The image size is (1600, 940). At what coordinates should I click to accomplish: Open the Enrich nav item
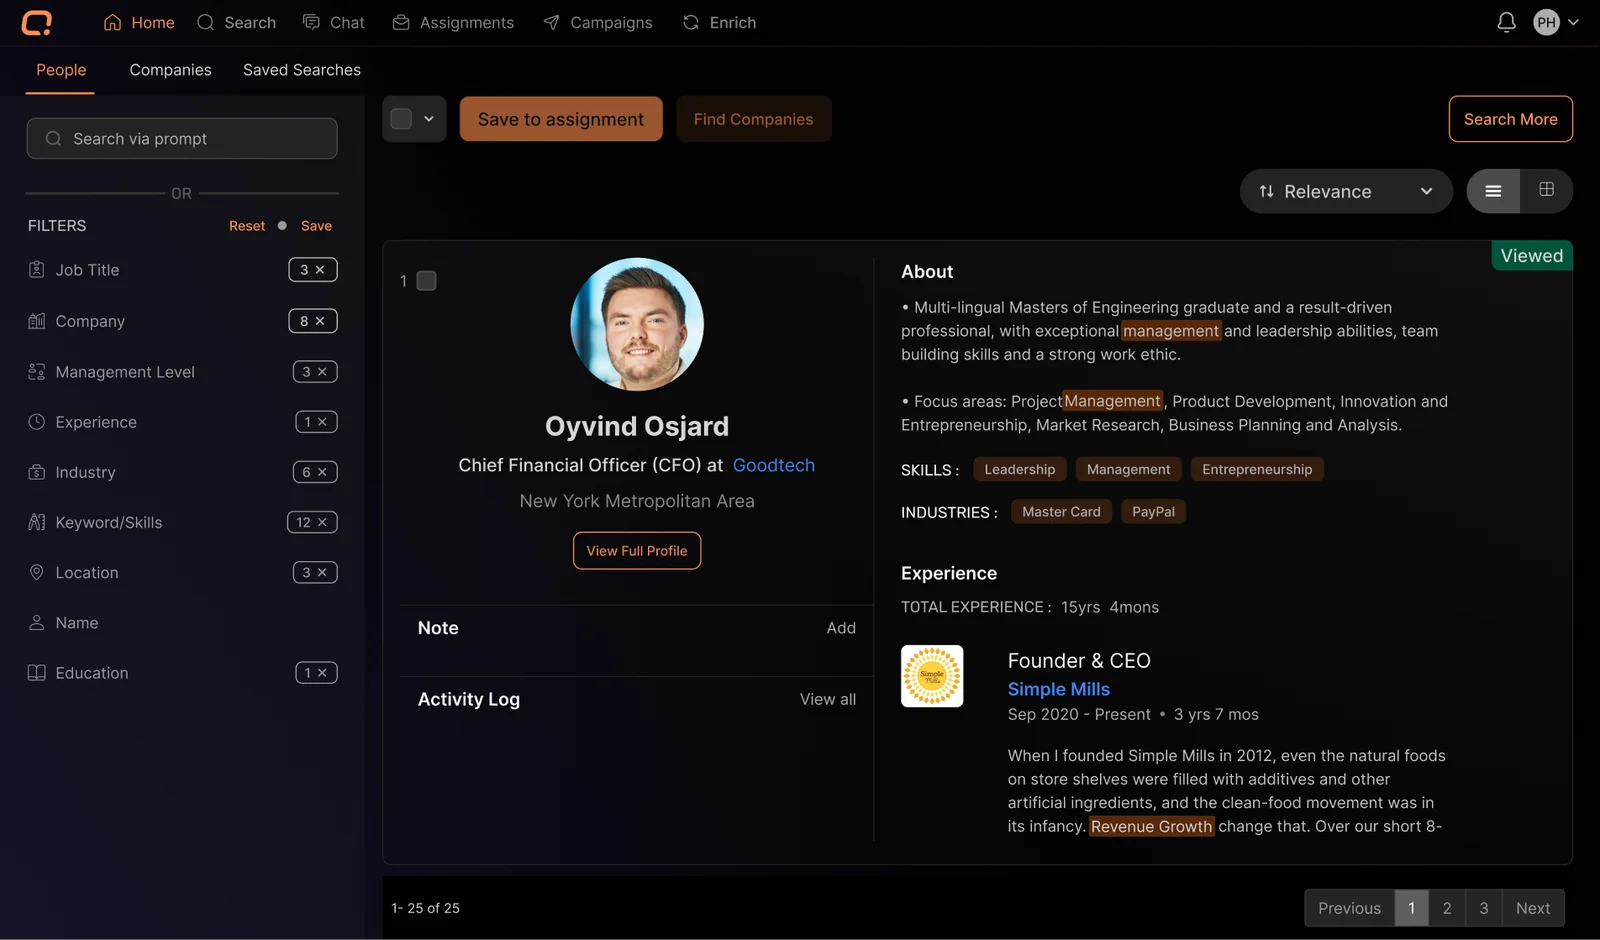click(x=719, y=22)
